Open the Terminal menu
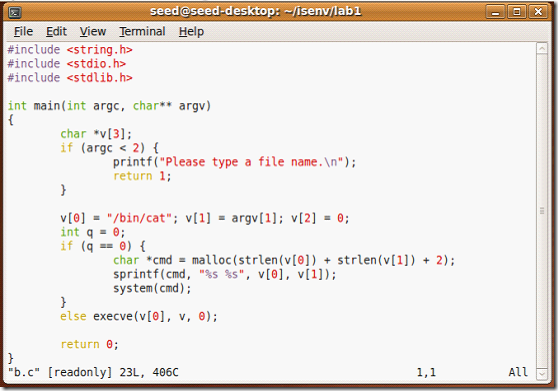Viewport: 558px width, 391px height. [142, 32]
